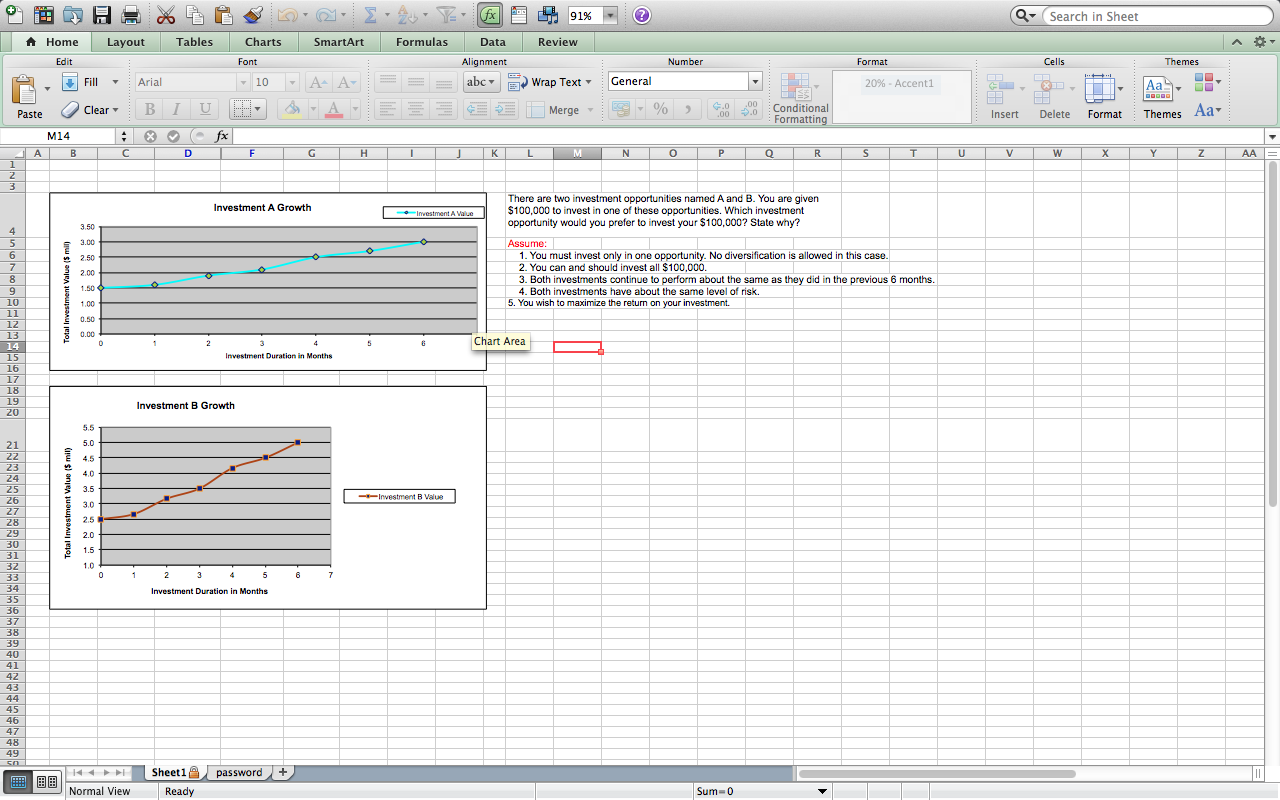Open the theme colors dropdown
The height and width of the screenshot is (800, 1280).
click(1207, 82)
